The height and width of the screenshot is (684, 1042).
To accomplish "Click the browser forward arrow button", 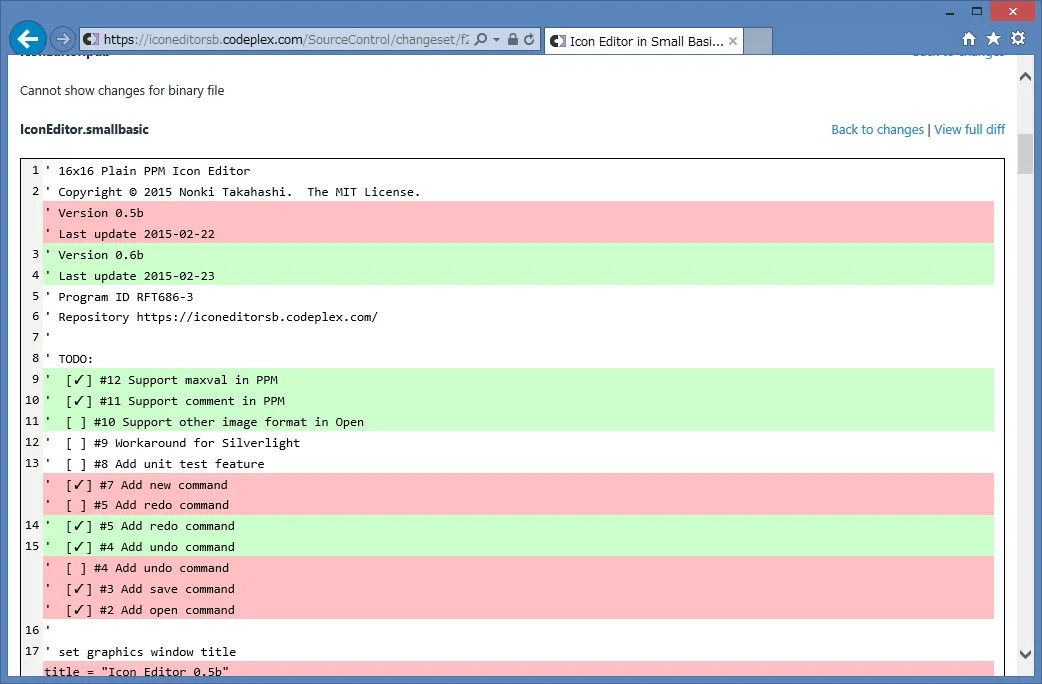I will coord(62,39).
